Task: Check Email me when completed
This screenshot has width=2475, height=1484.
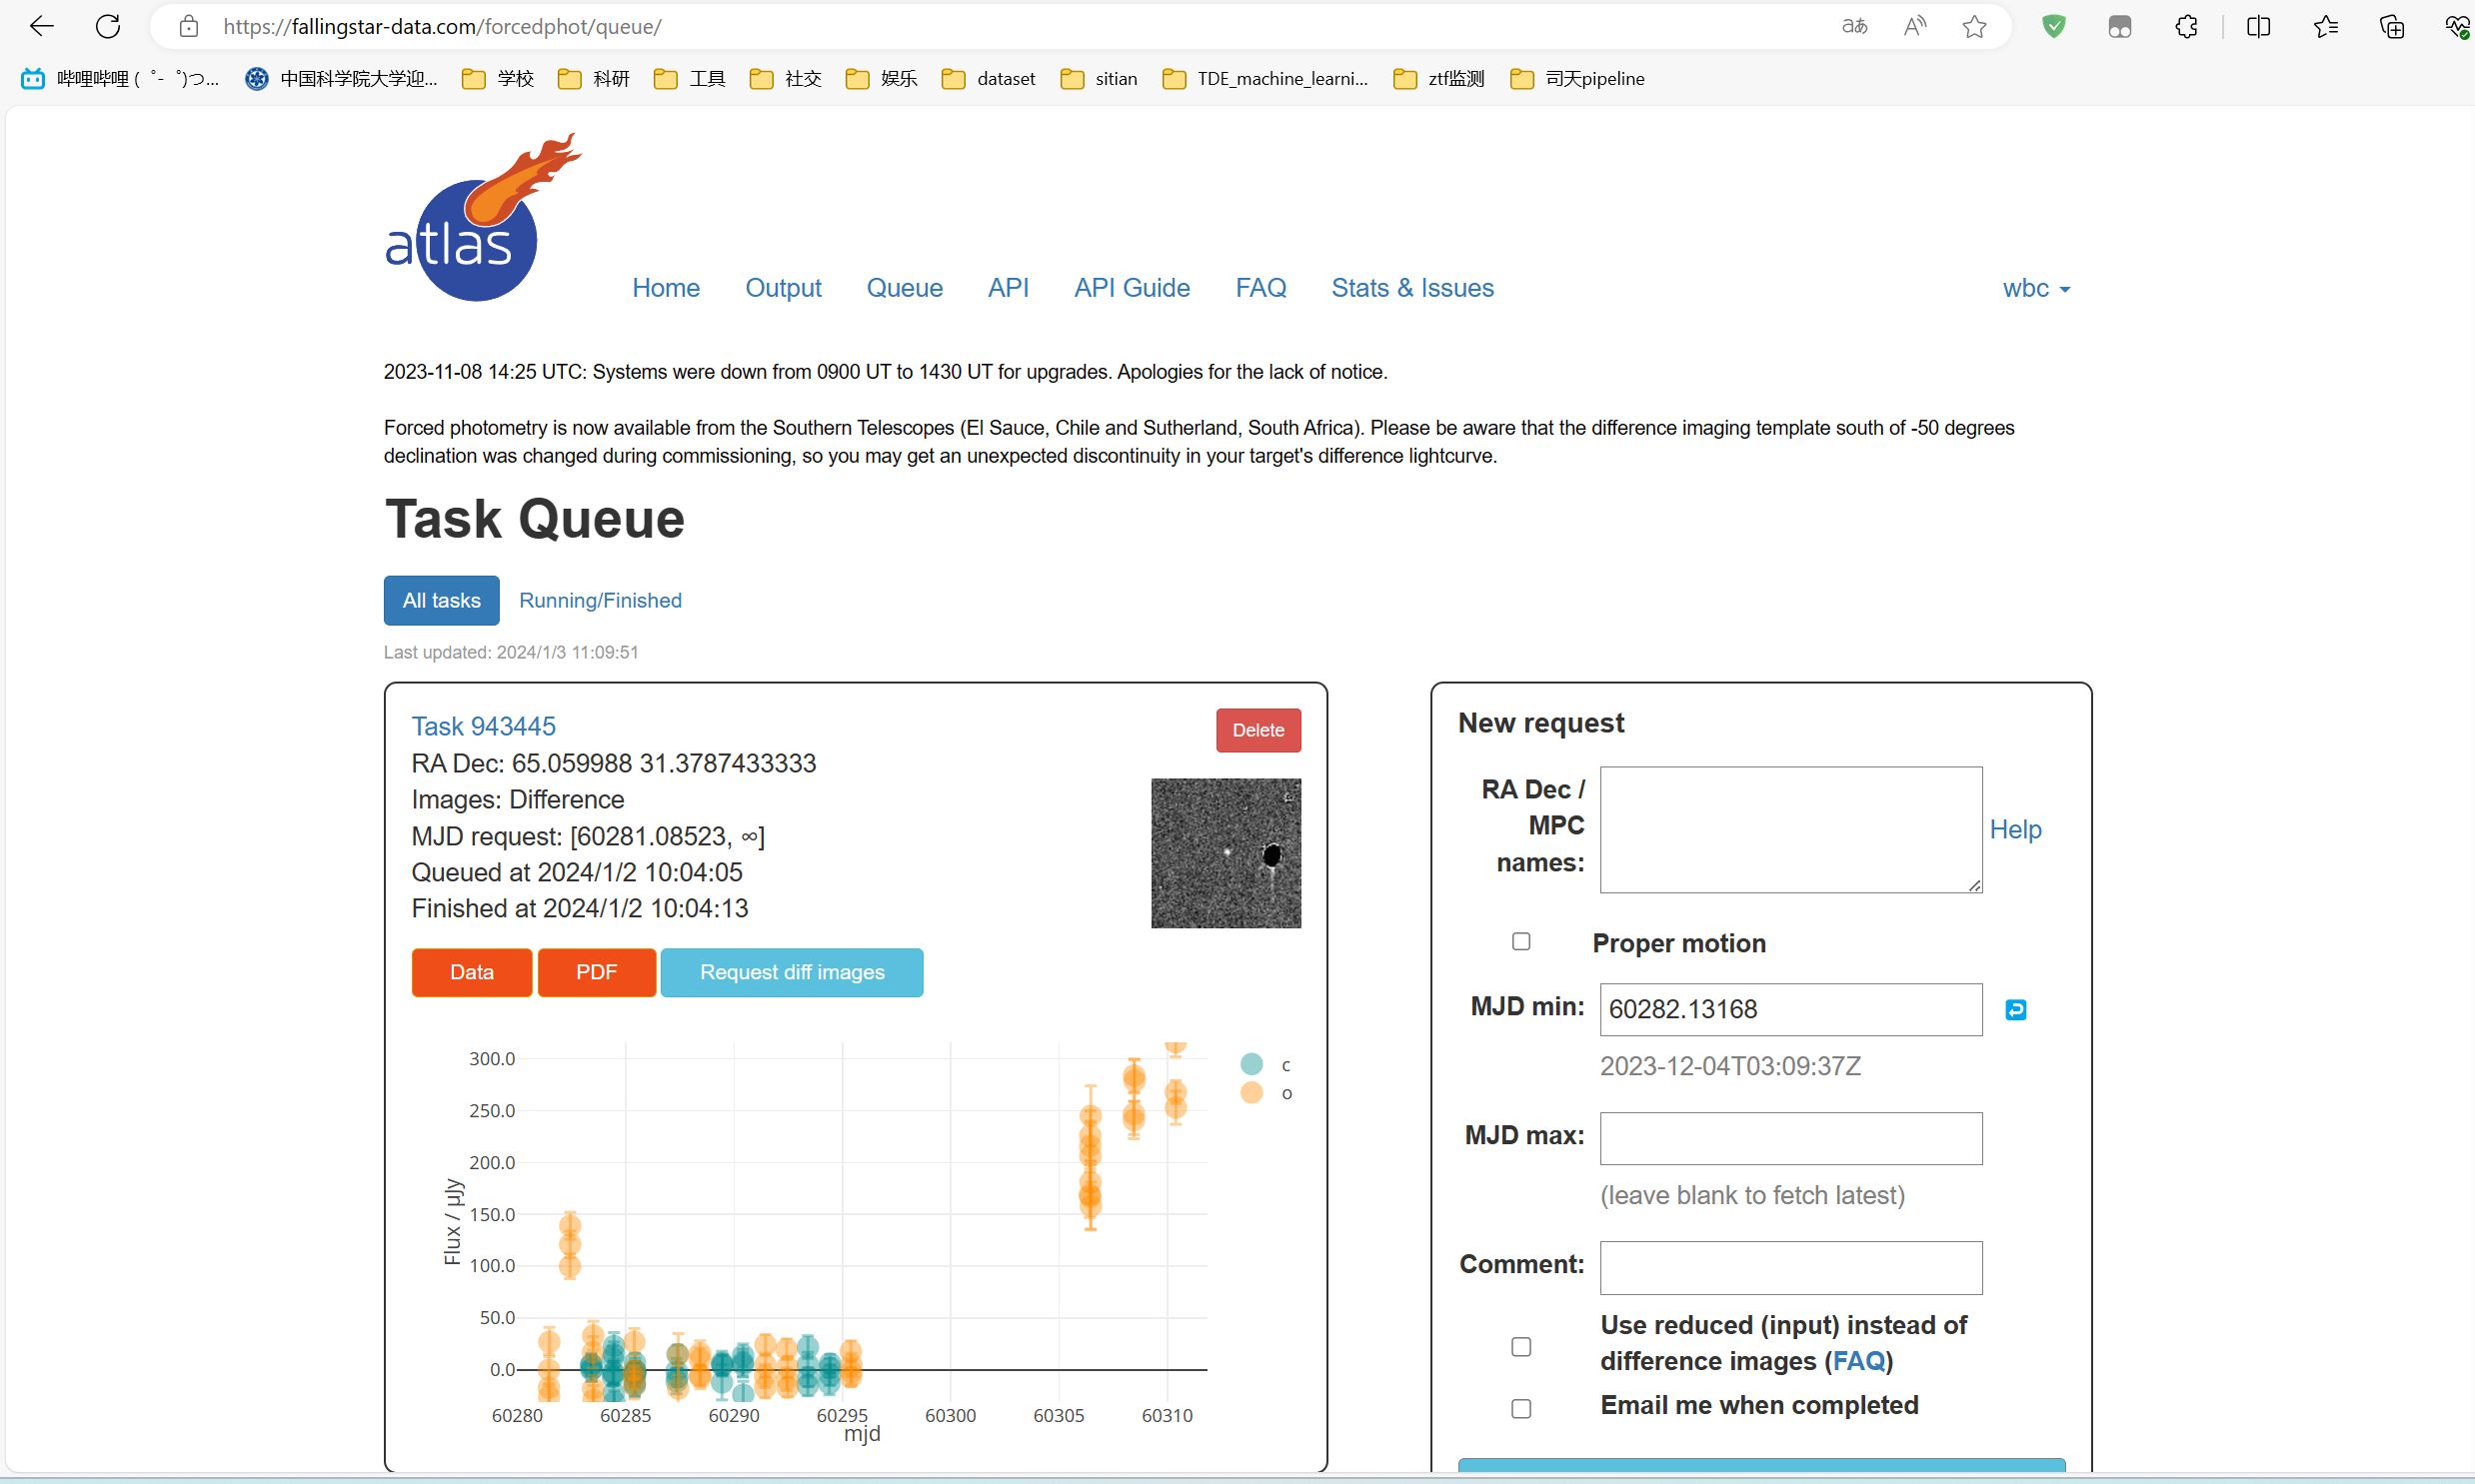Action: coord(1521,1409)
